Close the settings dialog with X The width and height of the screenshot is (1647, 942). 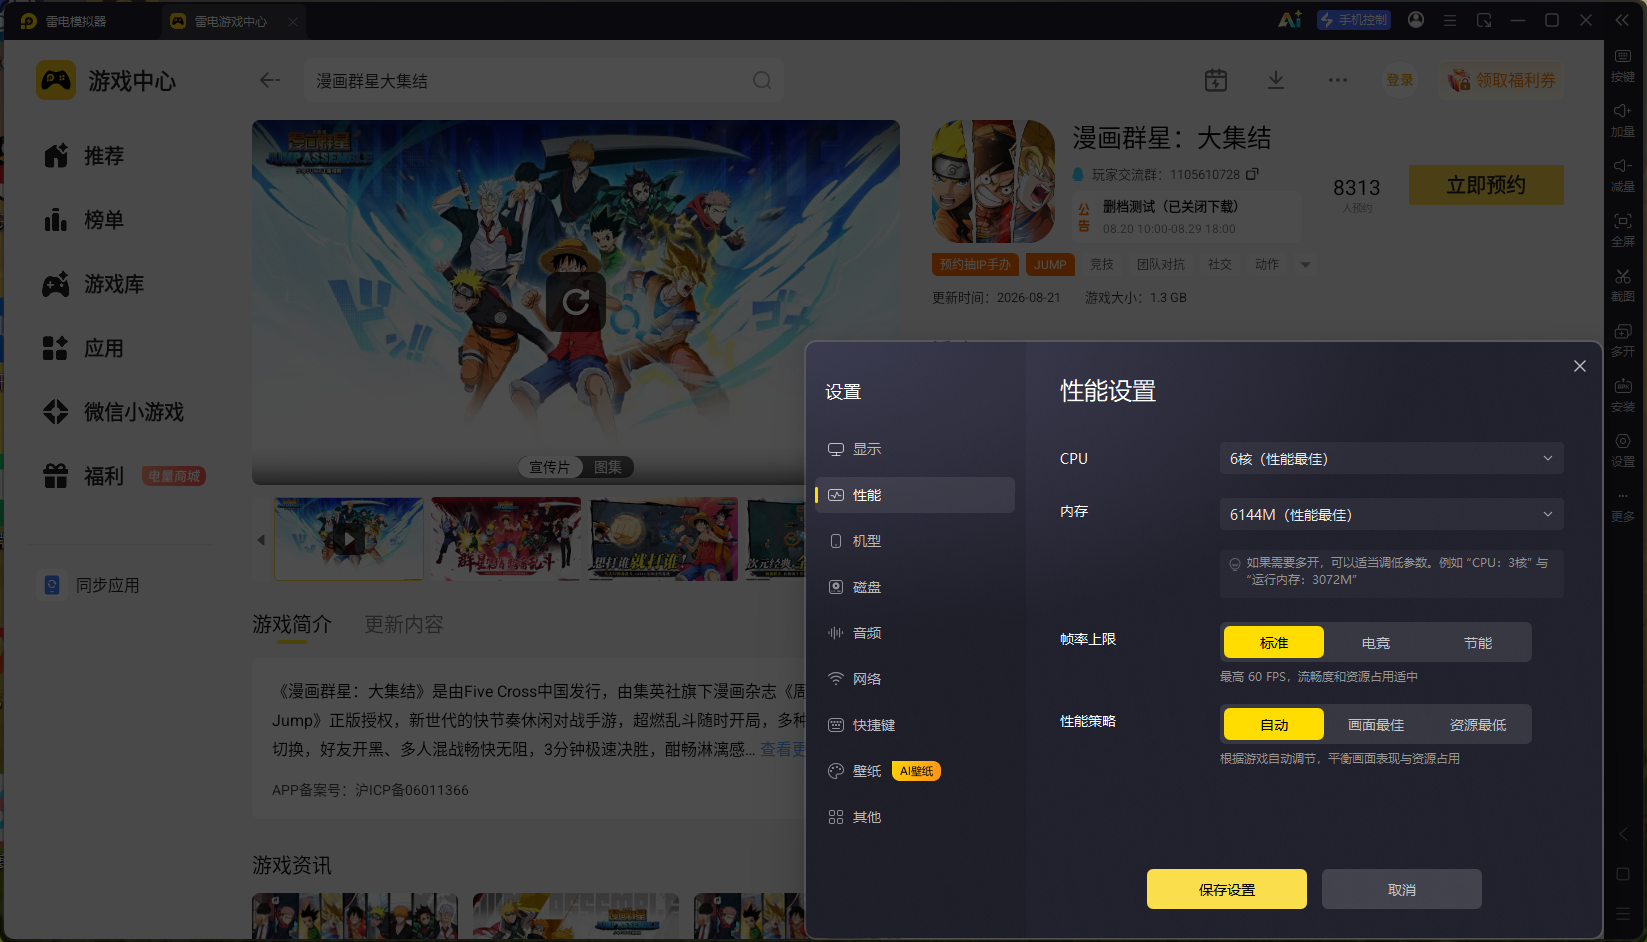click(x=1580, y=366)
